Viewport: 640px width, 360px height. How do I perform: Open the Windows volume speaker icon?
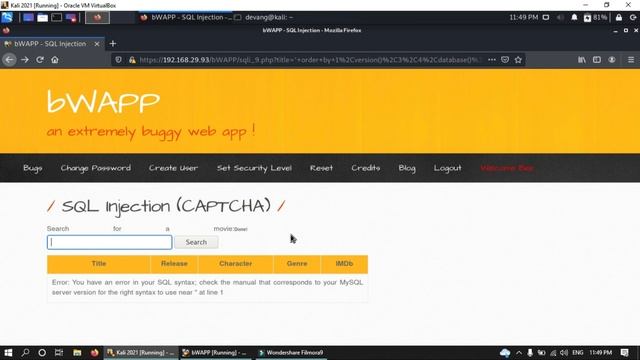point(564,353)
